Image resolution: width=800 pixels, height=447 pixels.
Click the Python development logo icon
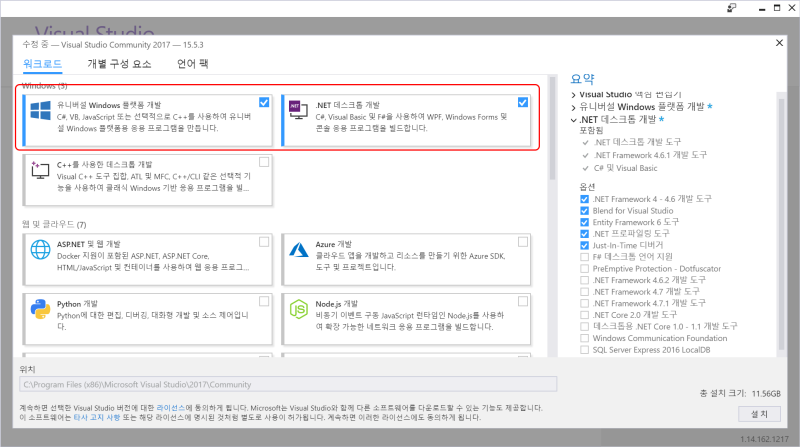[40, 309]
